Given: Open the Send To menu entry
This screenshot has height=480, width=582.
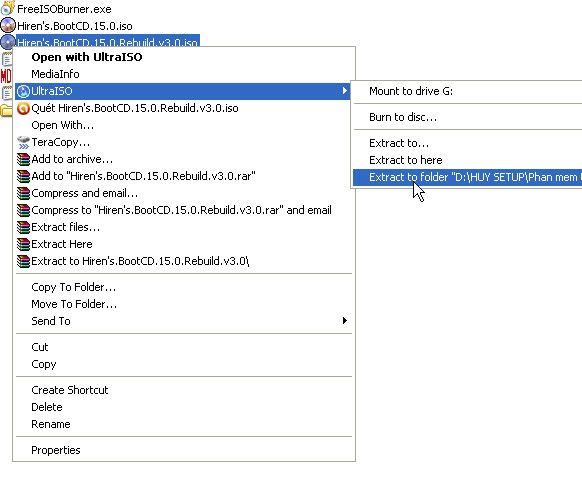Looking at the screenshot, I should 183,321.
